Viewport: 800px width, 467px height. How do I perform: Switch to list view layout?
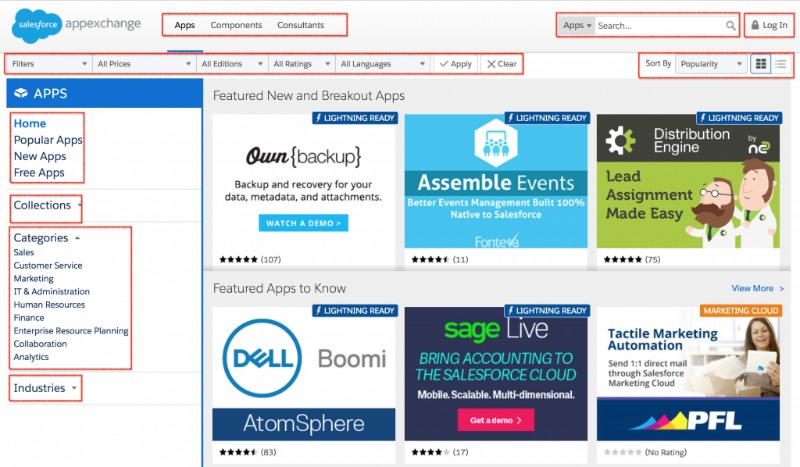(781, 64)
